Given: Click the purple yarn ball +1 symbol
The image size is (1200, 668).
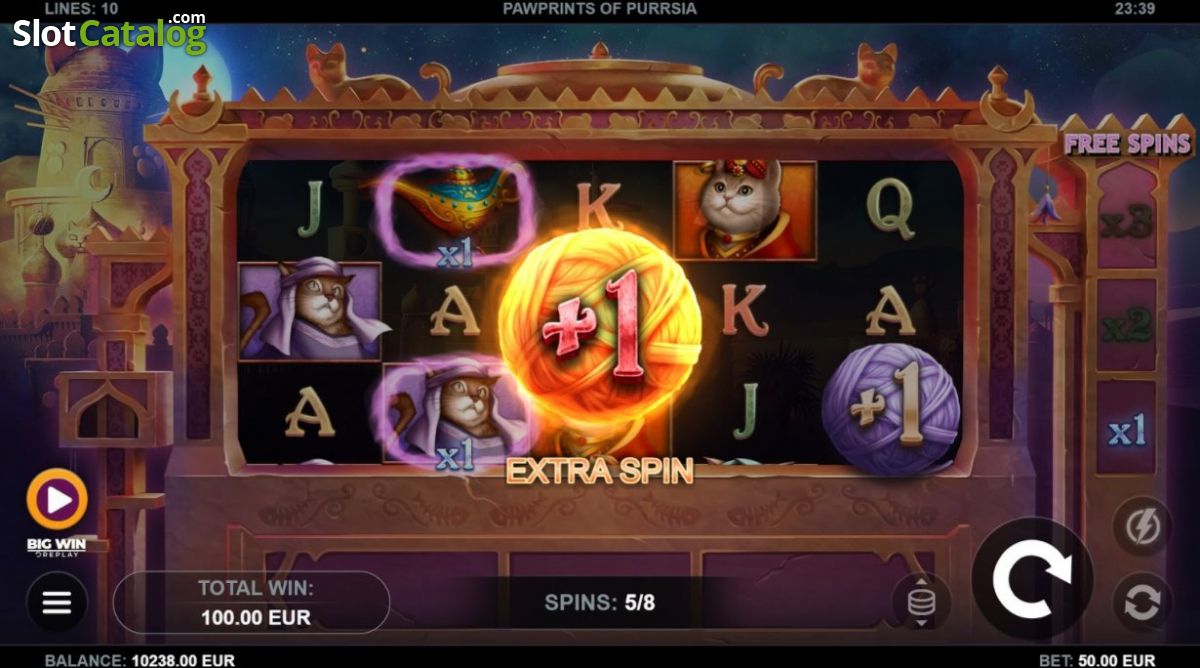Looking at the screenshot, I should [x=890, y=408].
